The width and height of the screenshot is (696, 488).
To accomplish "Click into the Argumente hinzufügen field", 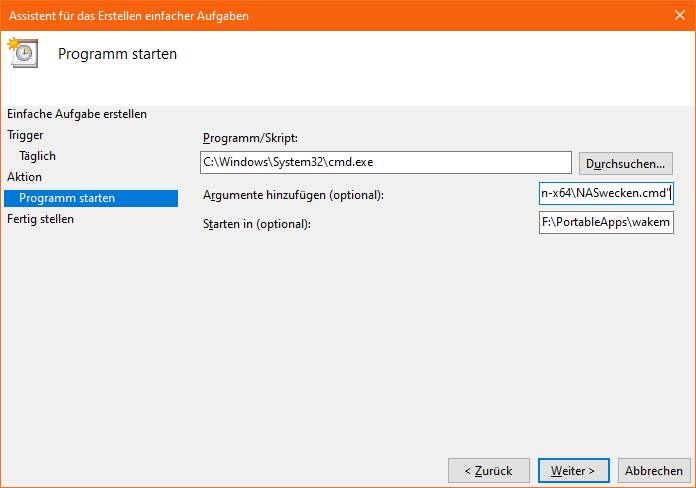I will [606, 193].
